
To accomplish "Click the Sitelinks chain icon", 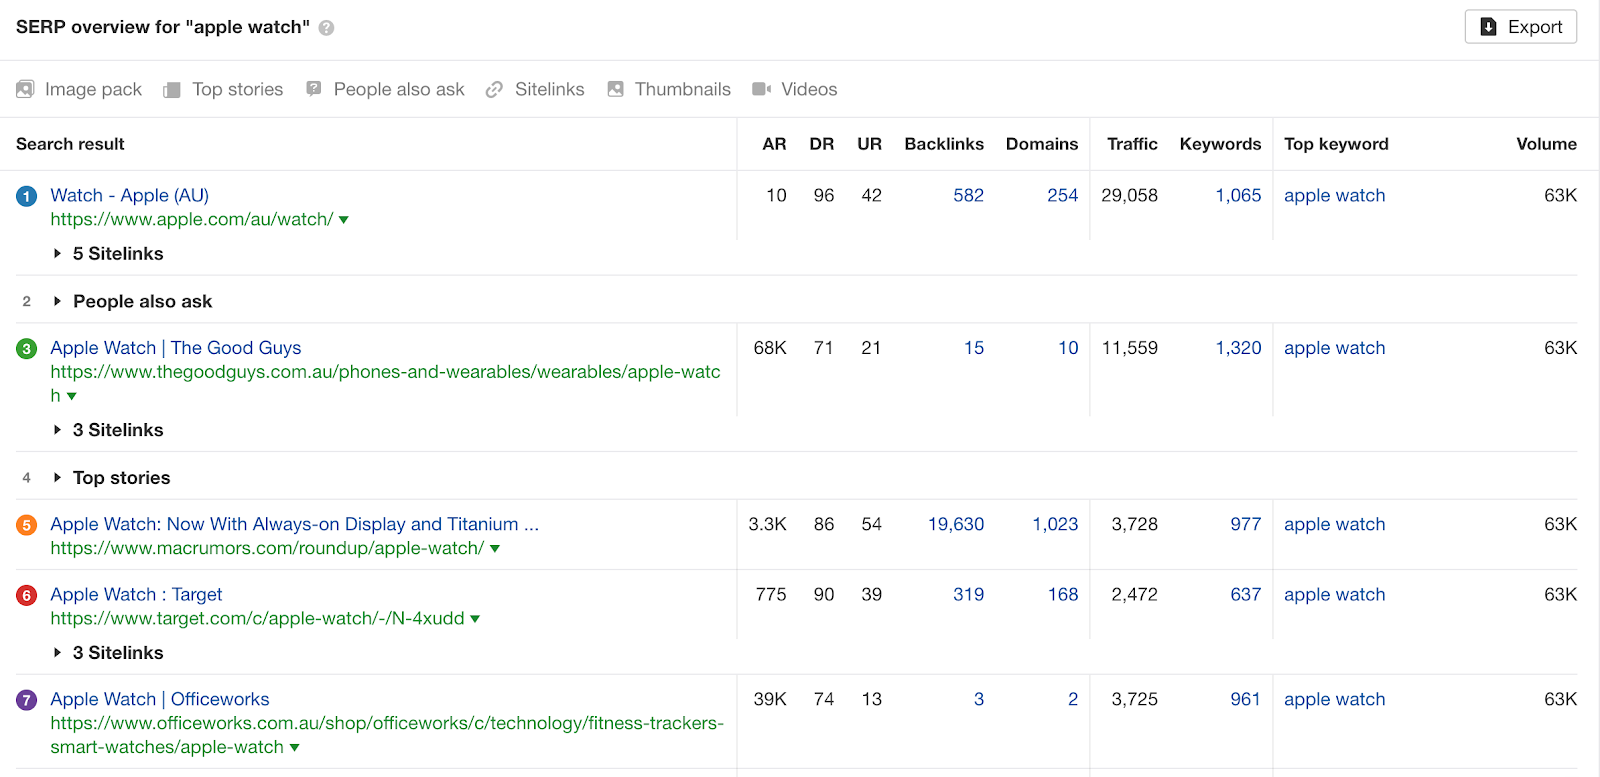I will click(494, 90).
